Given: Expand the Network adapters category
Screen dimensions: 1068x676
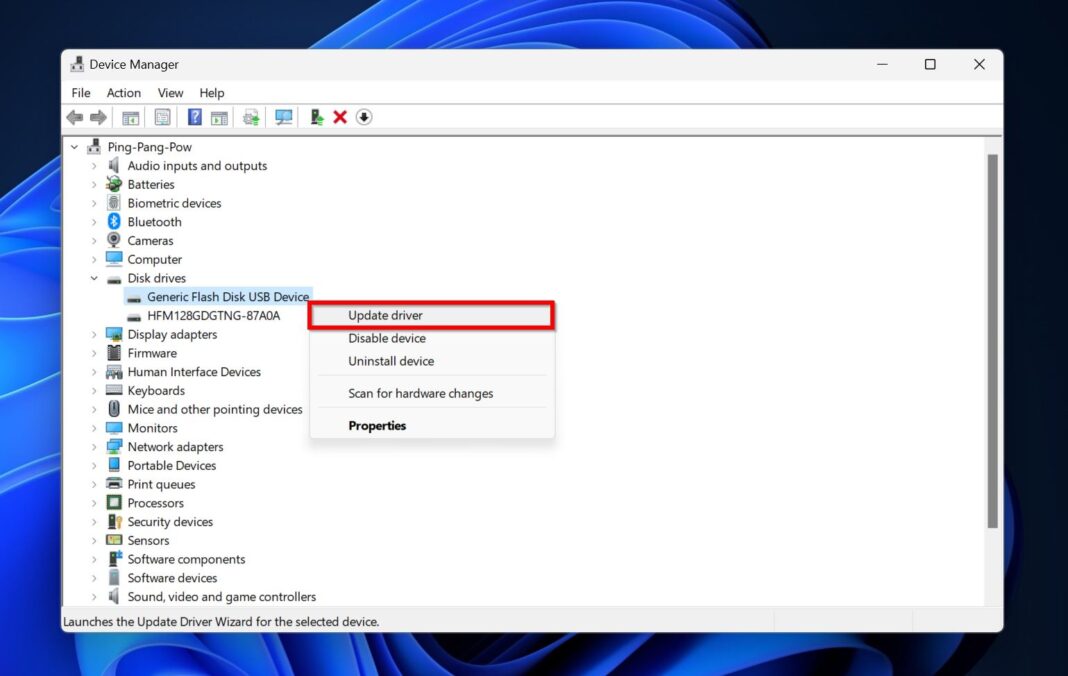Looking at the screenshot, I should click(93, 446).
